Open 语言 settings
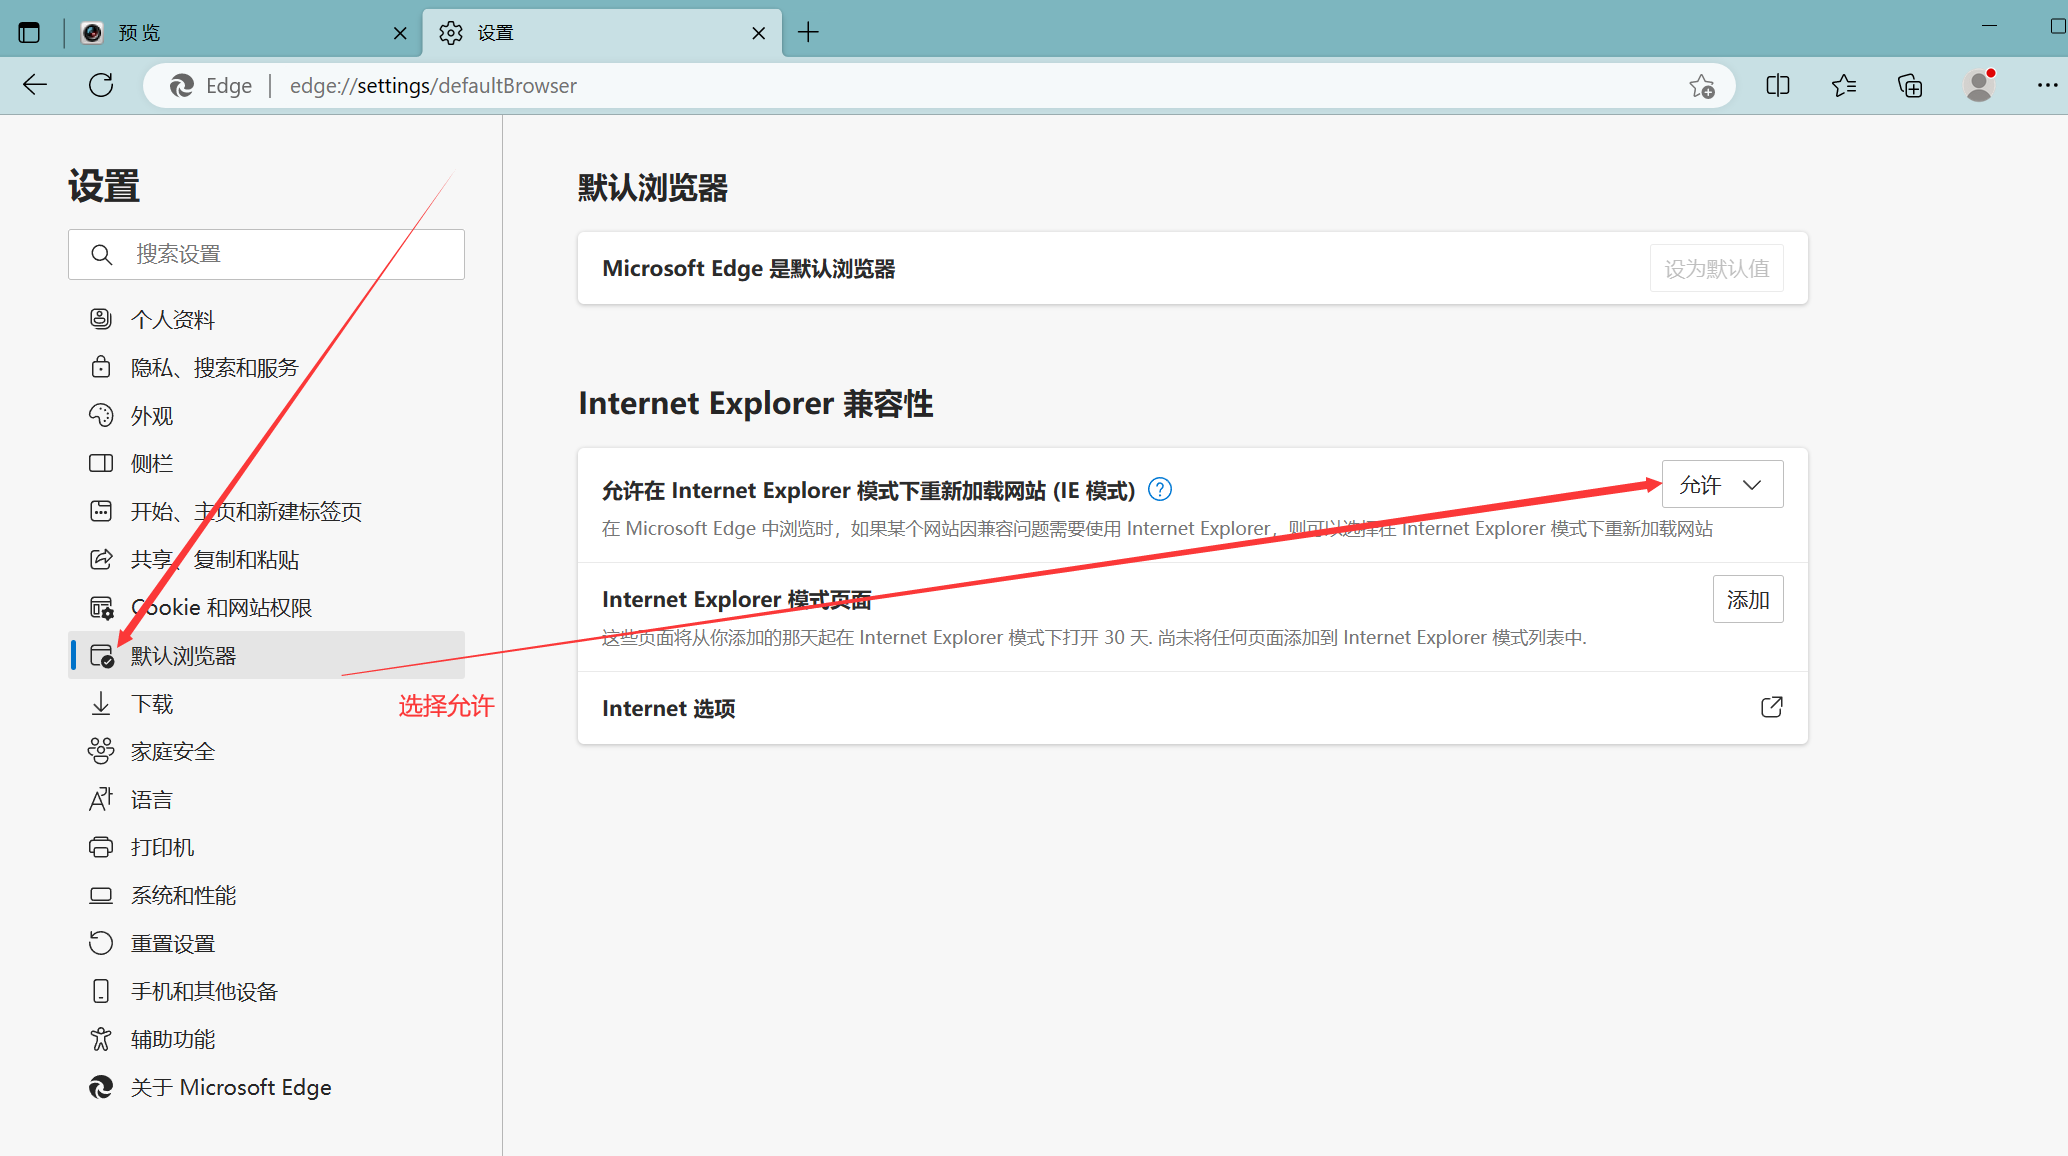This screenshot has height=1156, width=2068. pyautogui.click(x=266, y=800)
